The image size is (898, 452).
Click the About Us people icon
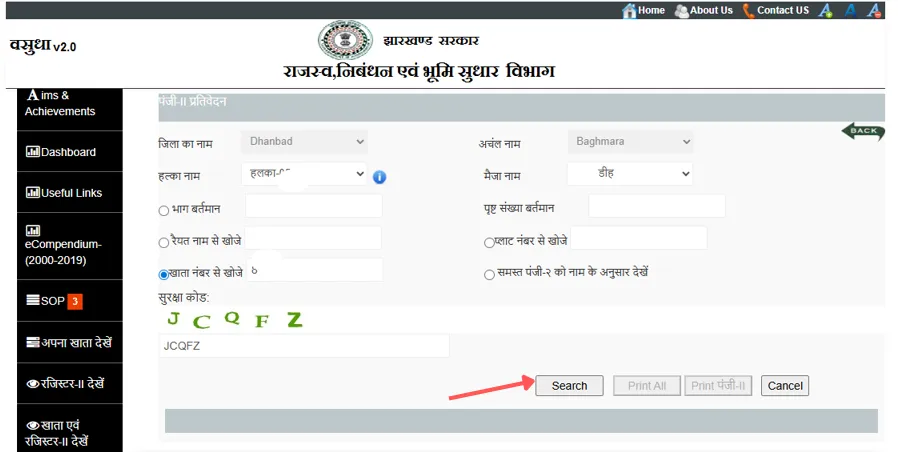[x=682, y=11]
